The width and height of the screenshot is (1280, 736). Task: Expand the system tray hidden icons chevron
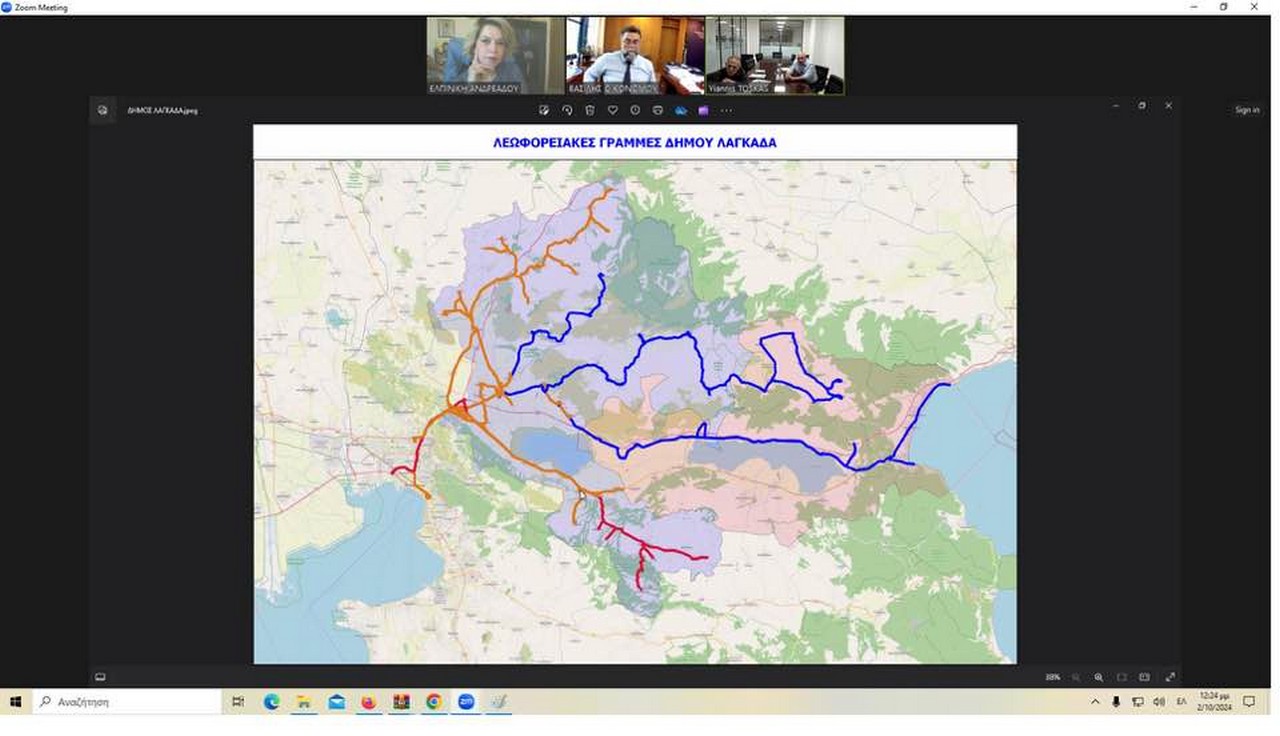click(x=1095, y=702)
